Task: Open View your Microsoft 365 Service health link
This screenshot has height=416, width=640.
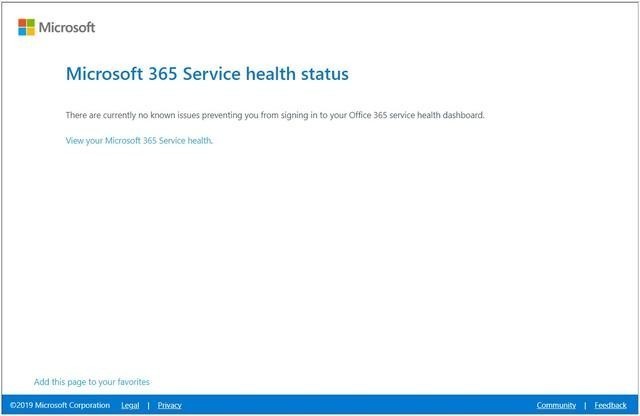Action: point(139,140)
